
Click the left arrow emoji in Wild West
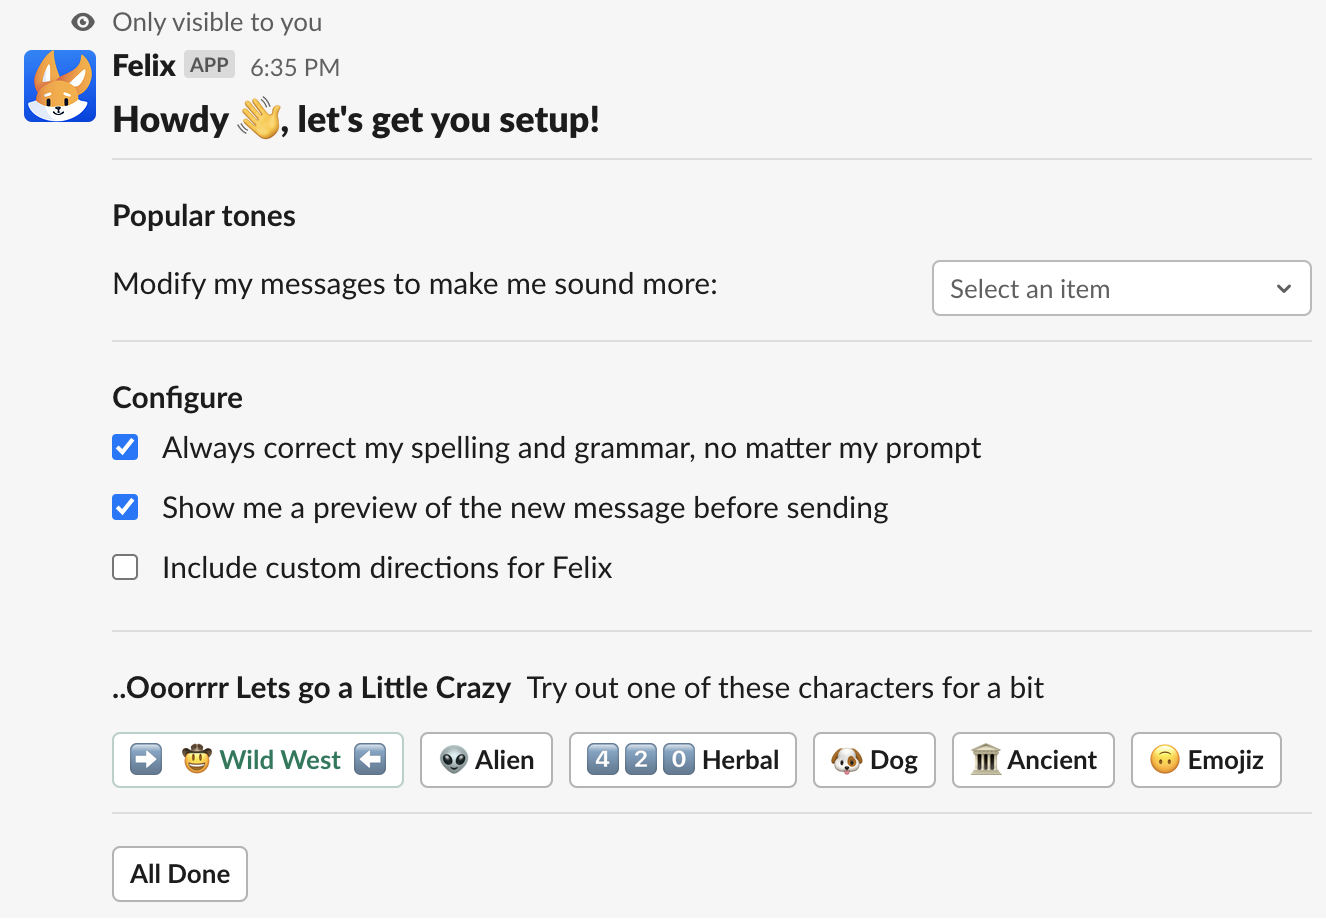click(x=370, y=760)
